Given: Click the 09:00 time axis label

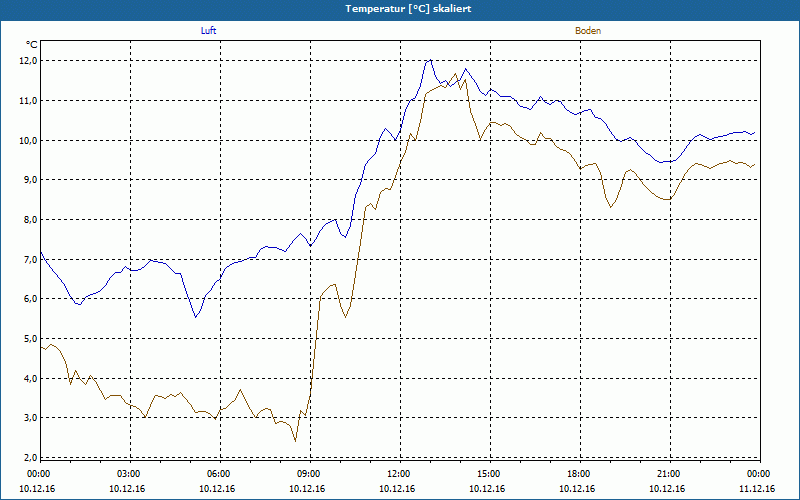Looking at the screenshot, I should [x=310, y=474].
